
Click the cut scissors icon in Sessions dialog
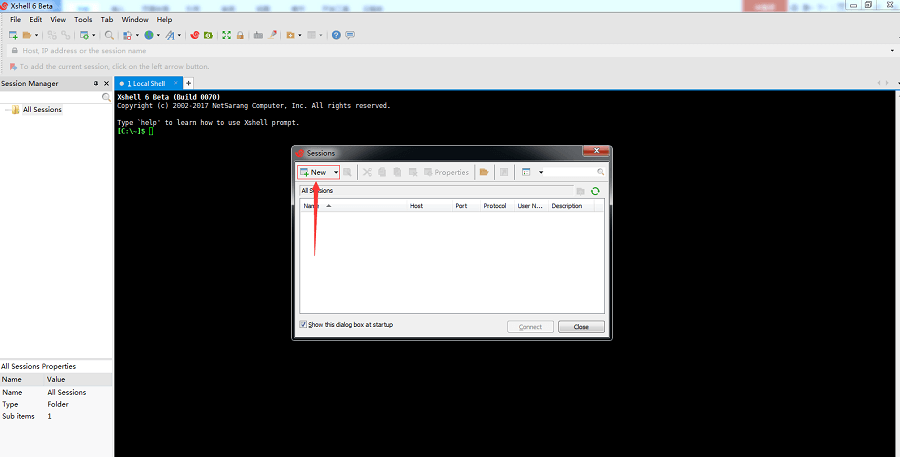pos(367,172)
